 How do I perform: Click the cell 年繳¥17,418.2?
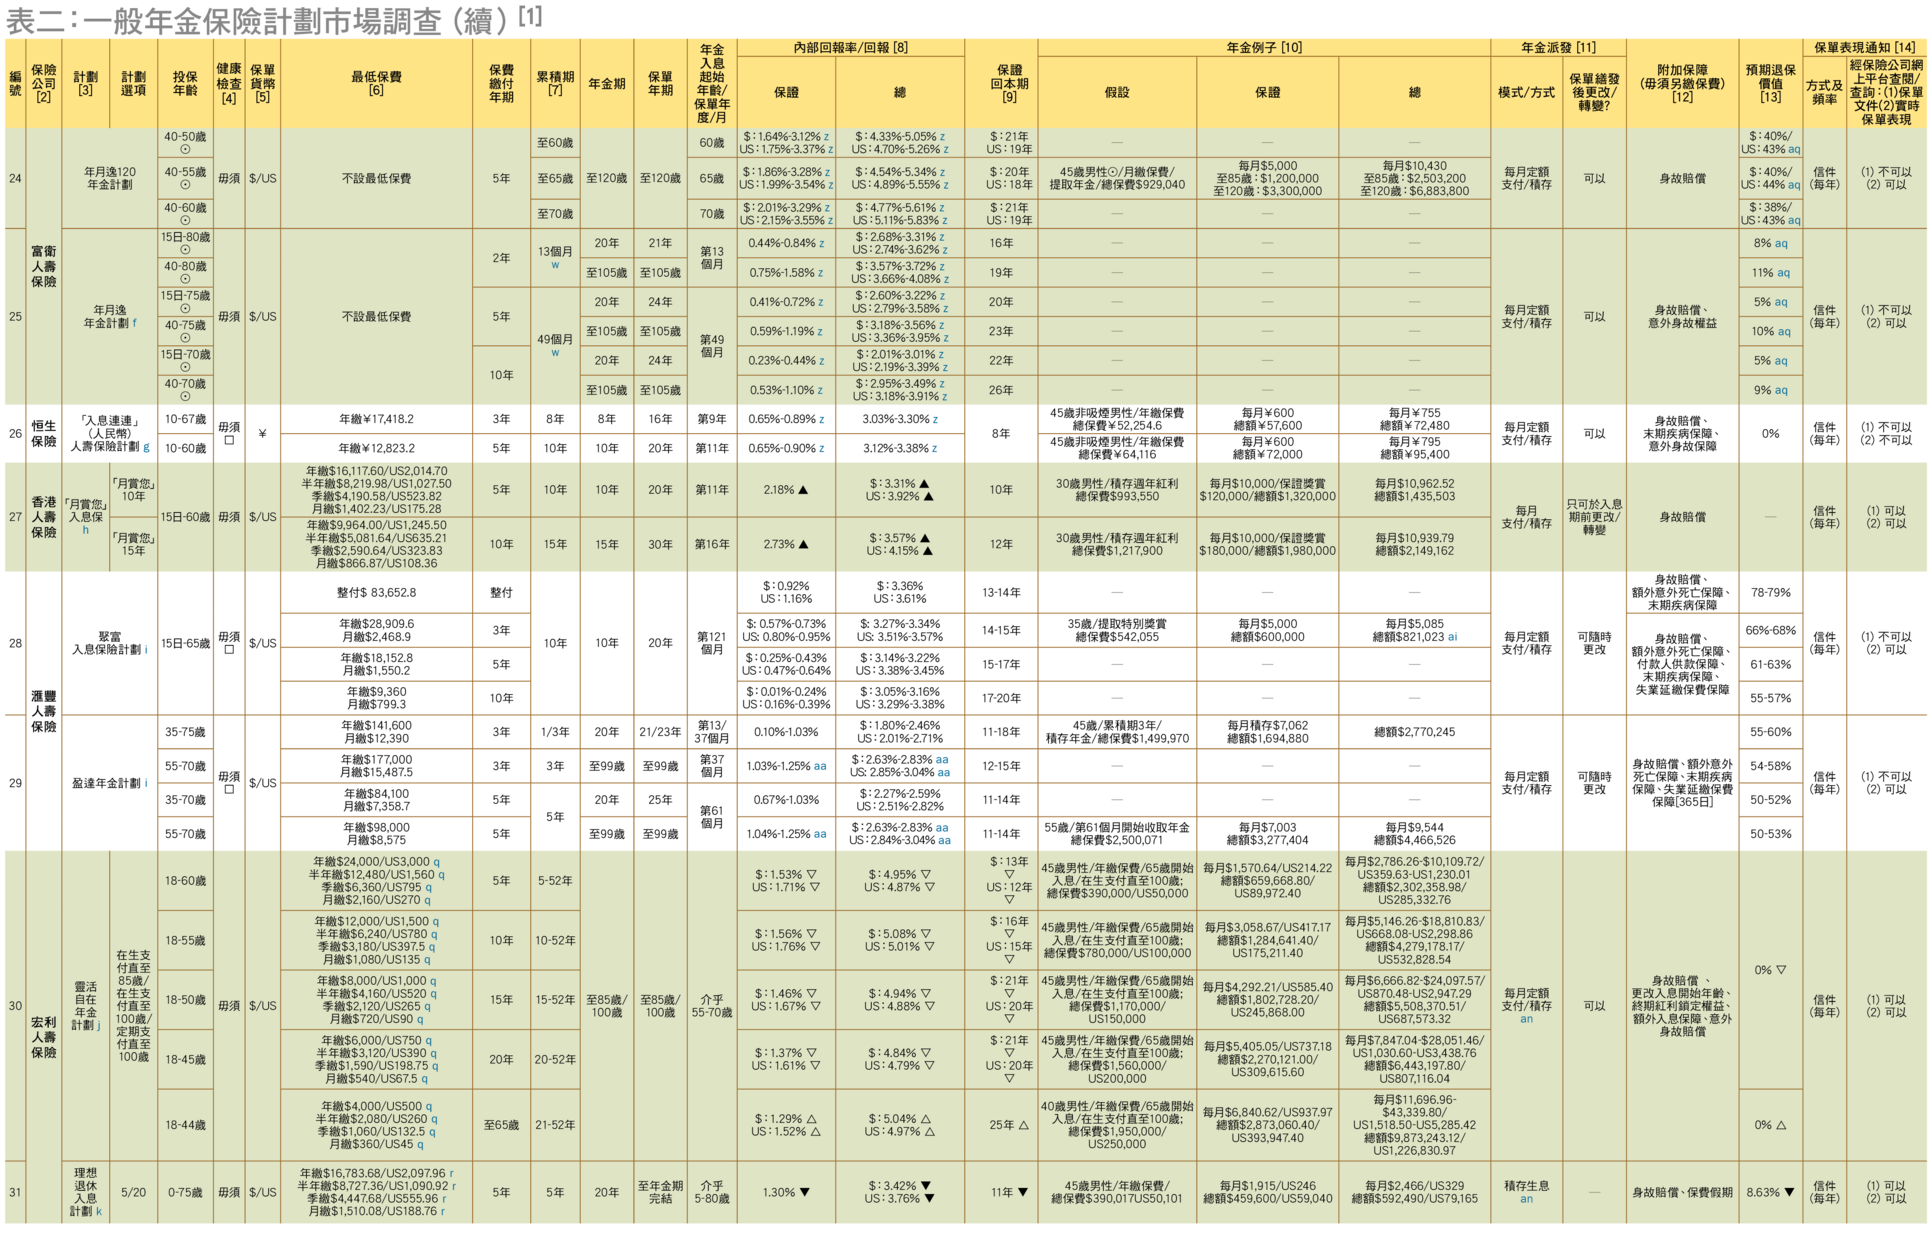[x=376, y=419]
